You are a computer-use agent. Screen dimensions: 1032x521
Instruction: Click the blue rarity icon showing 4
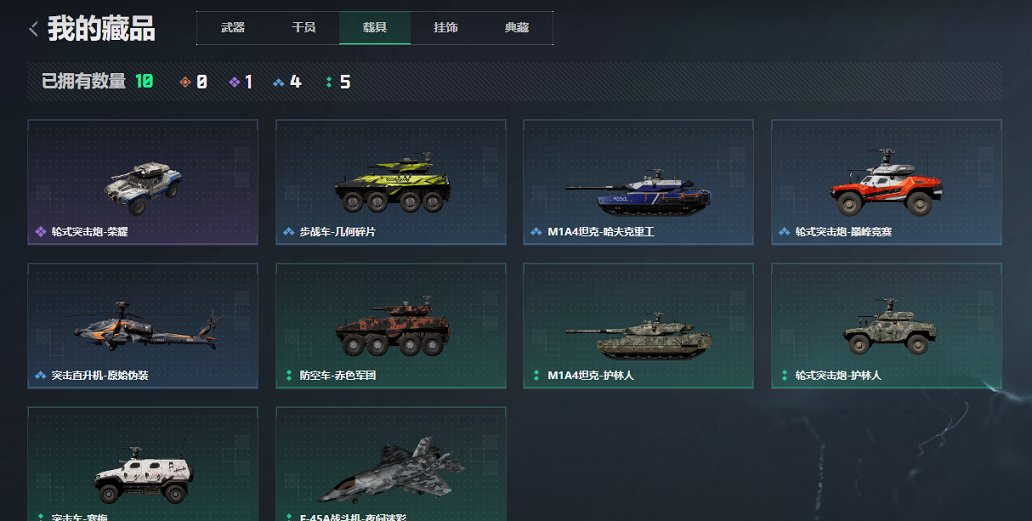point(278,82)
